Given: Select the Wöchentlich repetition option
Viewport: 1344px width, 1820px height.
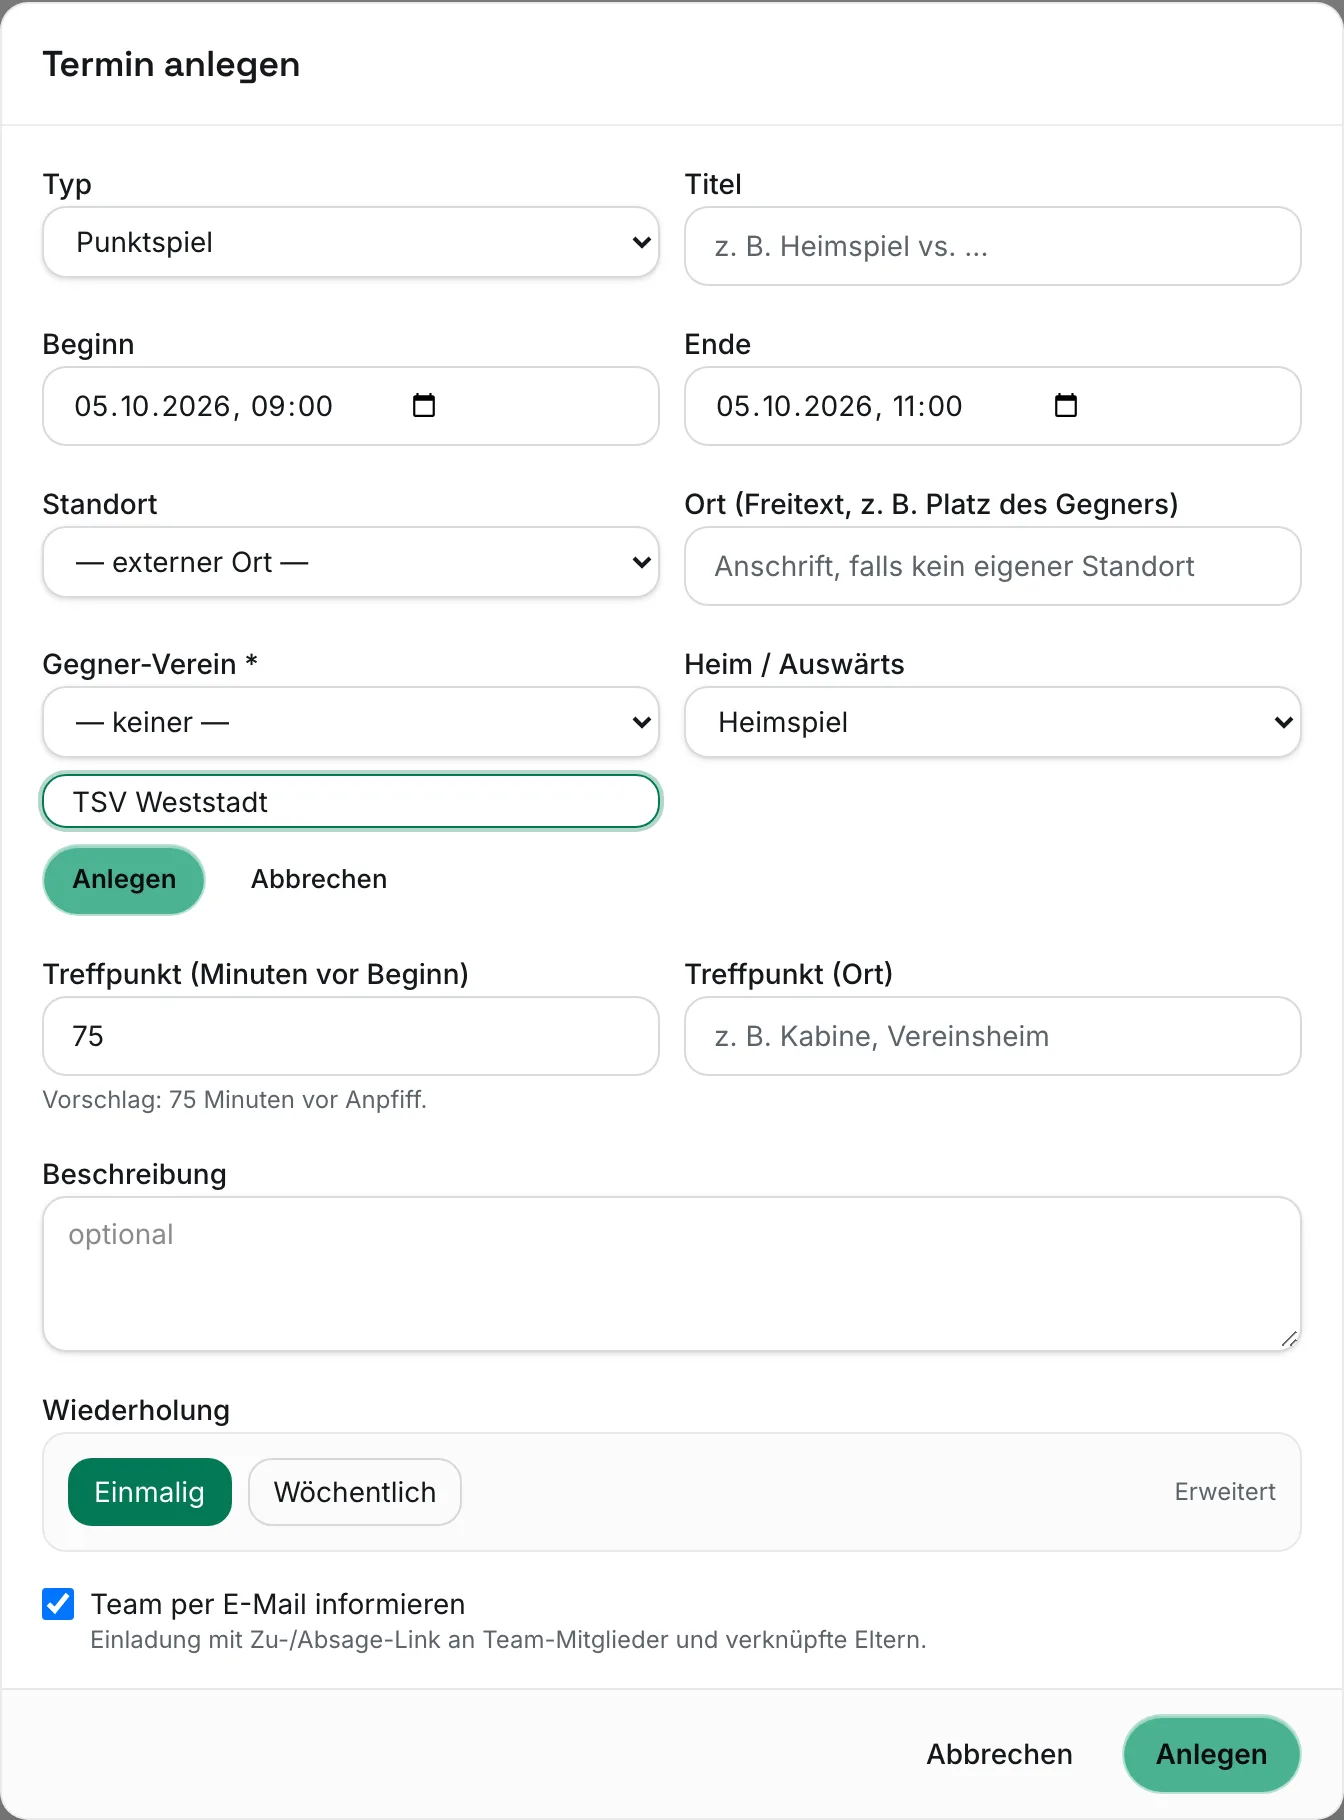Looking at the screenshot, I should coord(355,1492).
